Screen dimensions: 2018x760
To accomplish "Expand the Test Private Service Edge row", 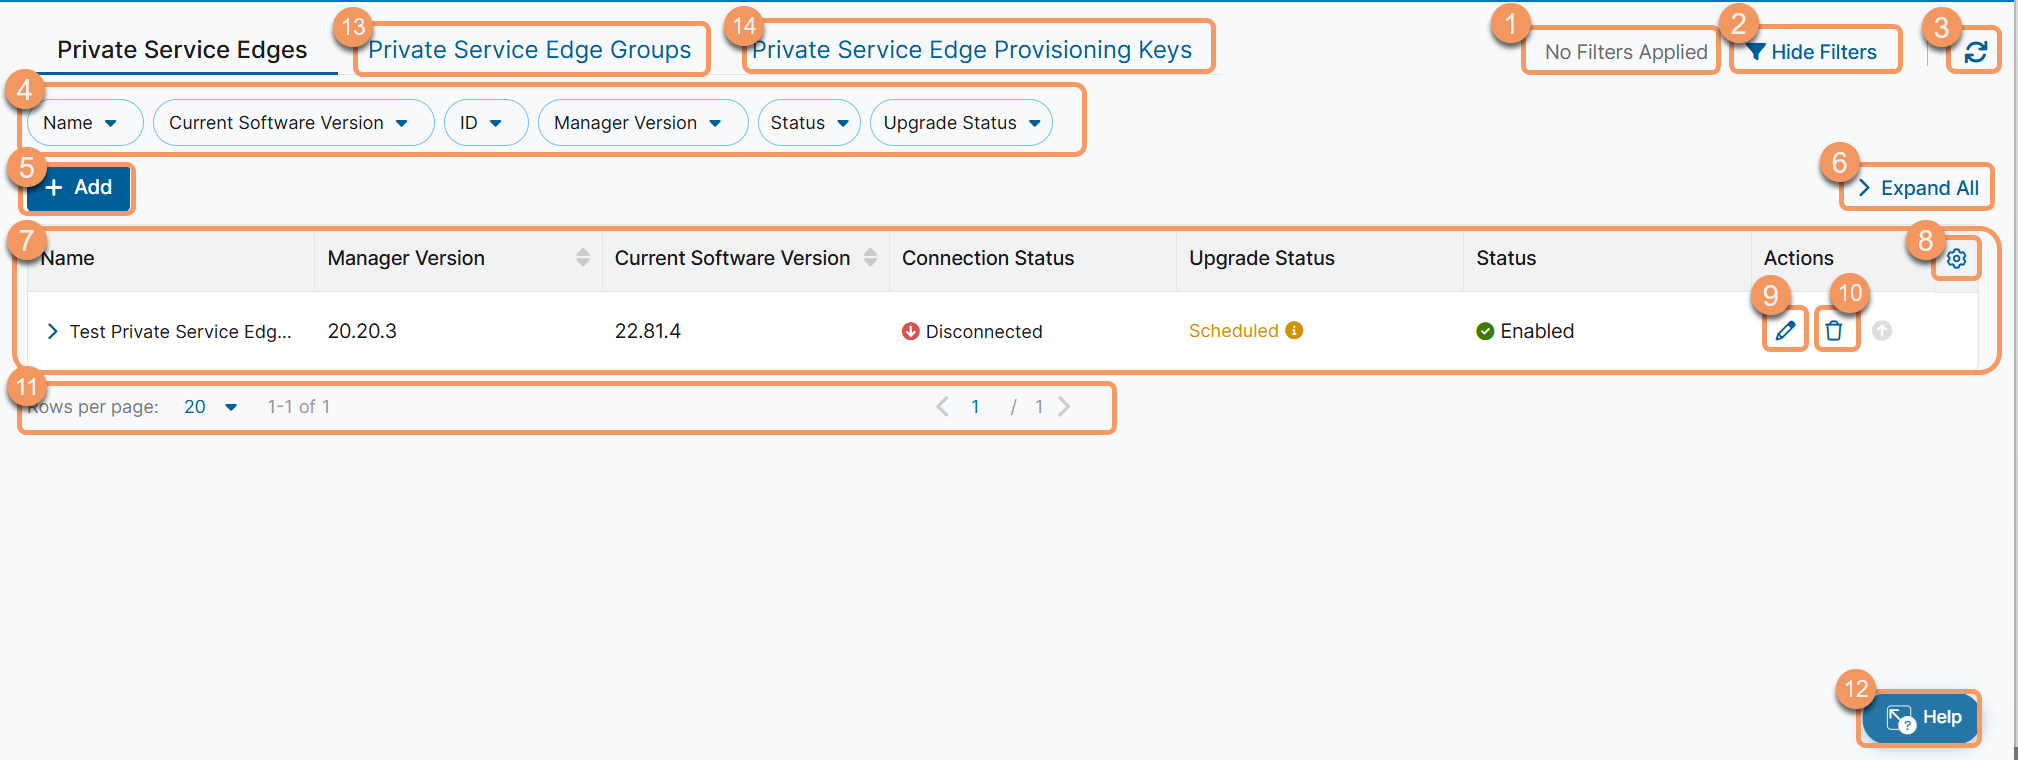I will (x=53, y=331).
